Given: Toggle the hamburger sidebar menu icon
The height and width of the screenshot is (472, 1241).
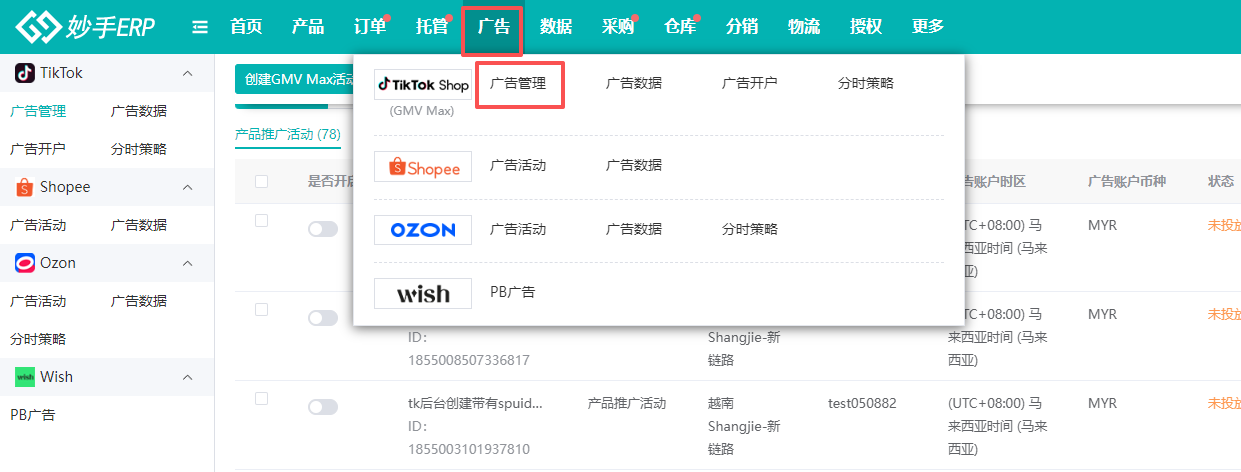Looking at the screenshot, I should click(200, 27).
